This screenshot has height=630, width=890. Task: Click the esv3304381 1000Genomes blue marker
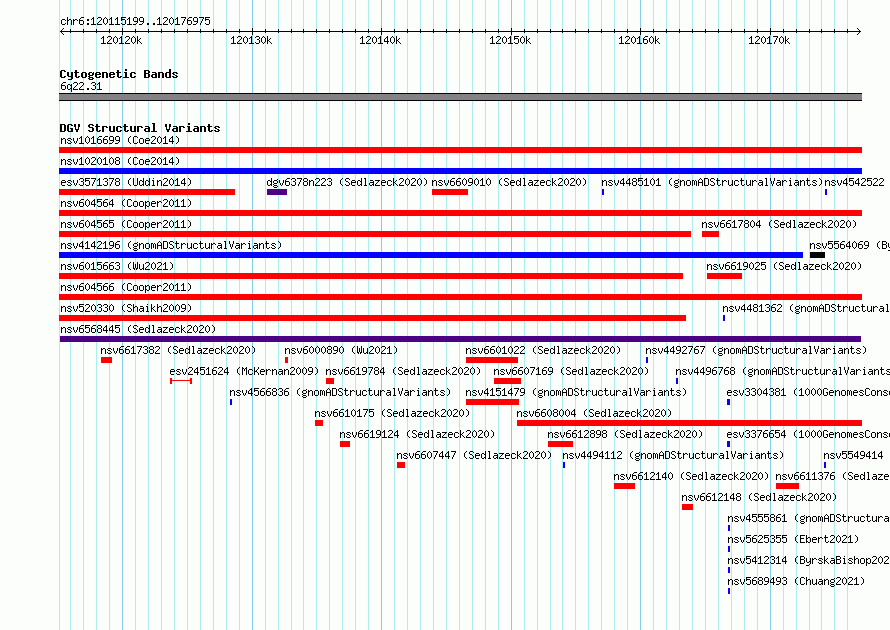[728, 402]
